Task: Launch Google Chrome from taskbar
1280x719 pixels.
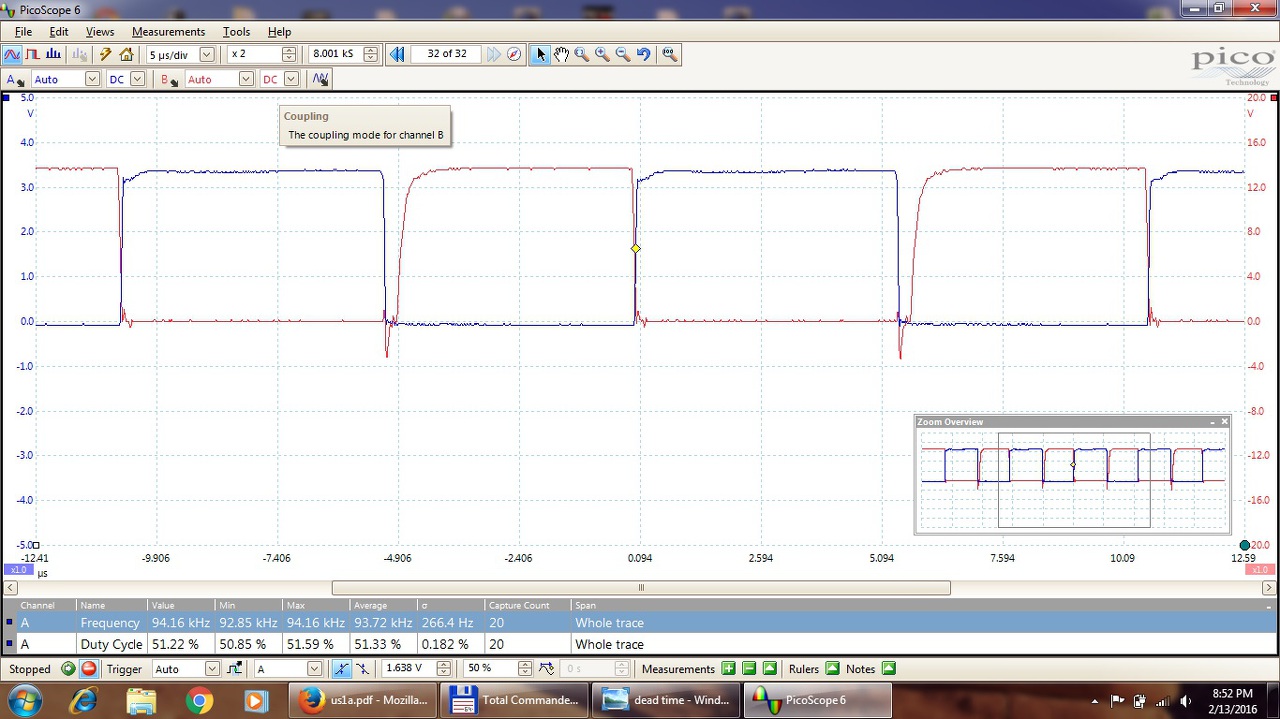Action: pyautogui.click(x=199, y=701)
